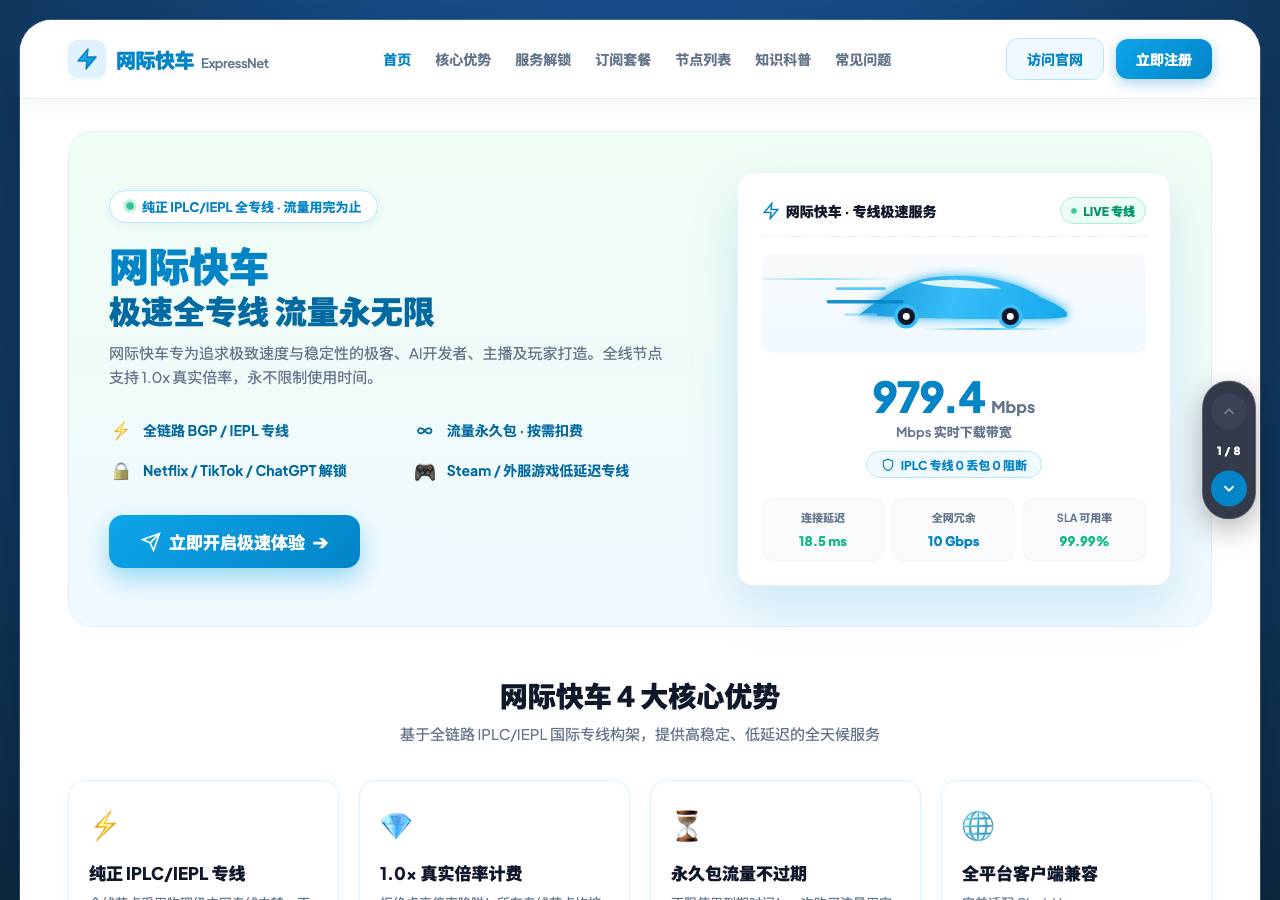Start with 立即开启极速体验 button
This screenshot has height=900, width=1280.
234,542
